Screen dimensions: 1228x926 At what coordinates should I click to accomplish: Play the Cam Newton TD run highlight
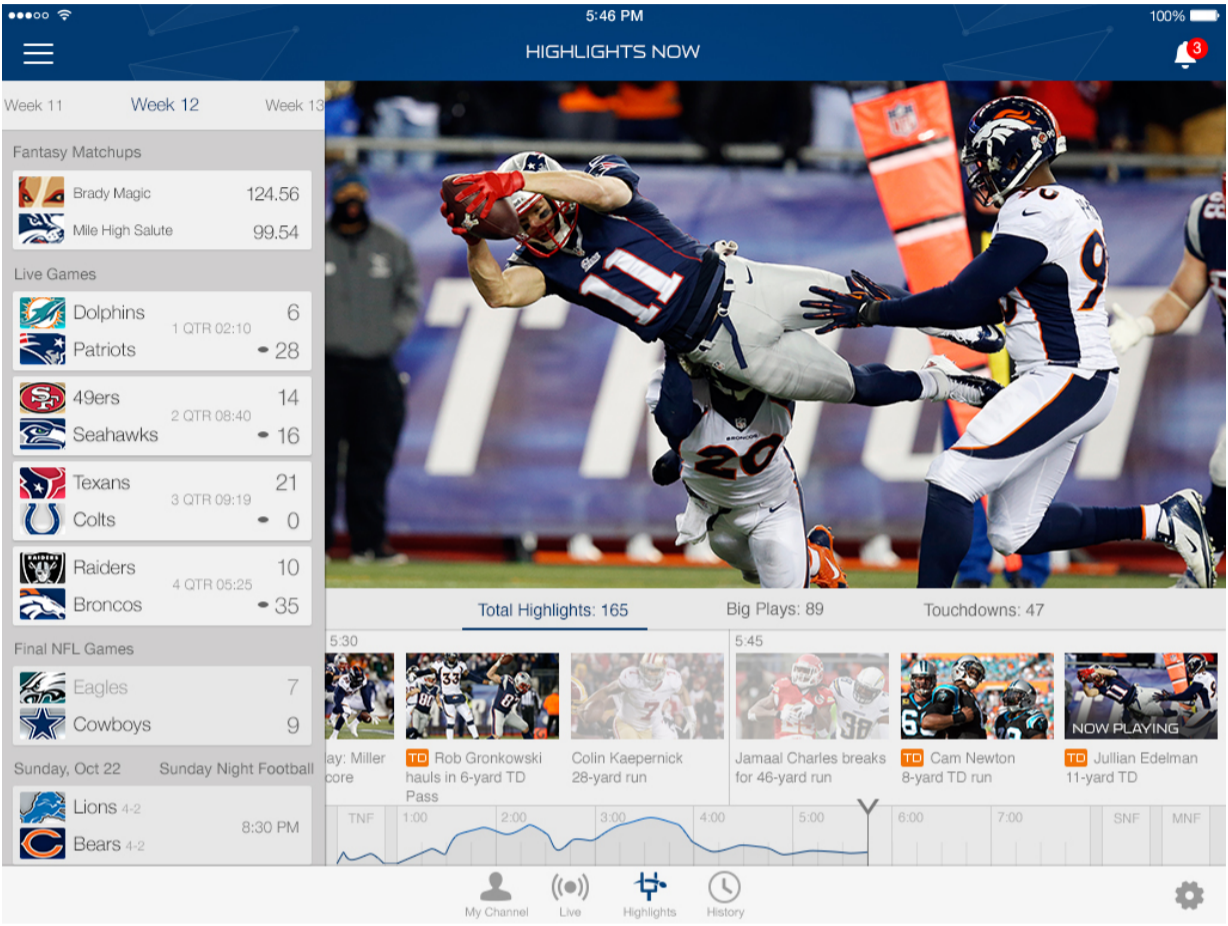coord(977,695)
